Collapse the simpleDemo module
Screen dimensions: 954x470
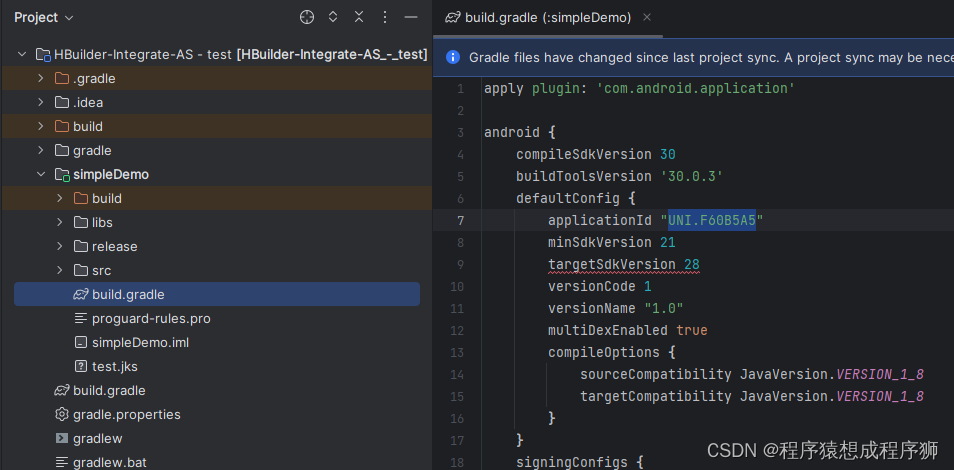(41, 174)
